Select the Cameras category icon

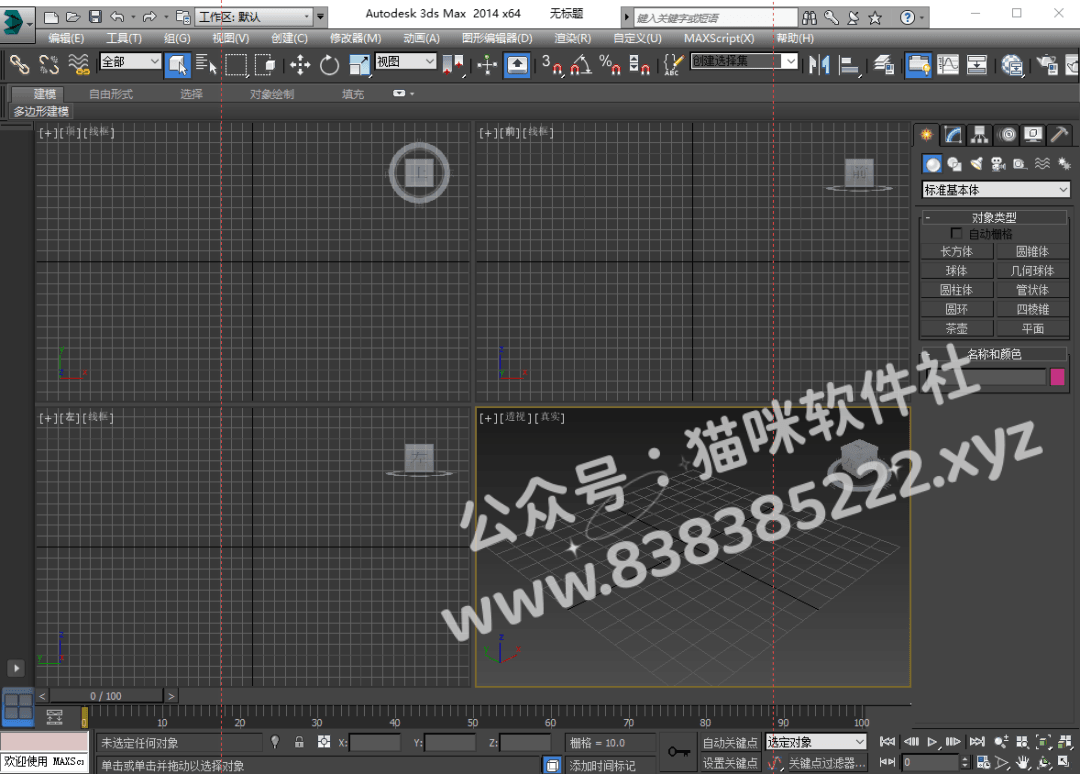(998, 164)
